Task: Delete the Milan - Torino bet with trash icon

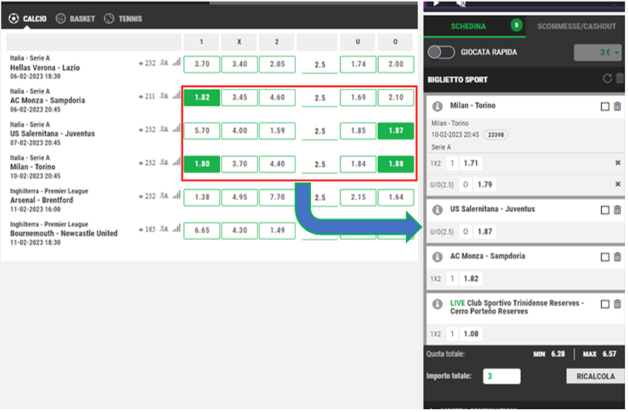Action: [x=617, y=107]
